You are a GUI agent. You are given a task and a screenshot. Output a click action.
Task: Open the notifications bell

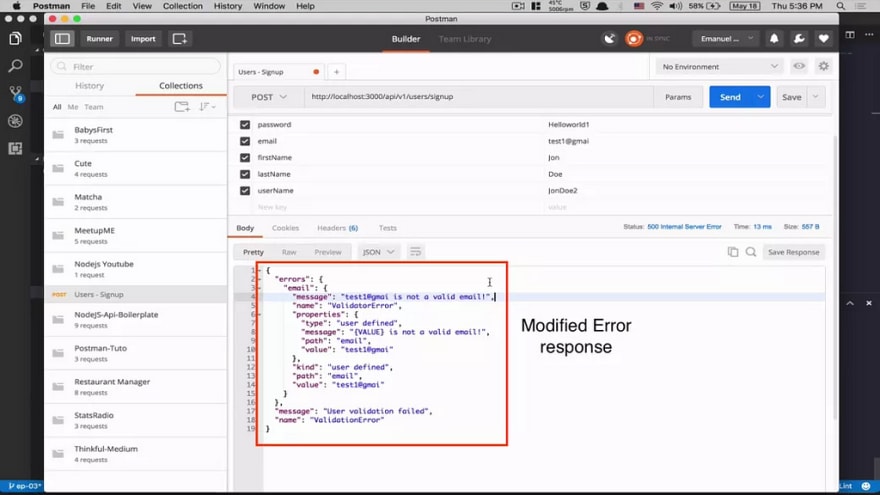[774, 39]
